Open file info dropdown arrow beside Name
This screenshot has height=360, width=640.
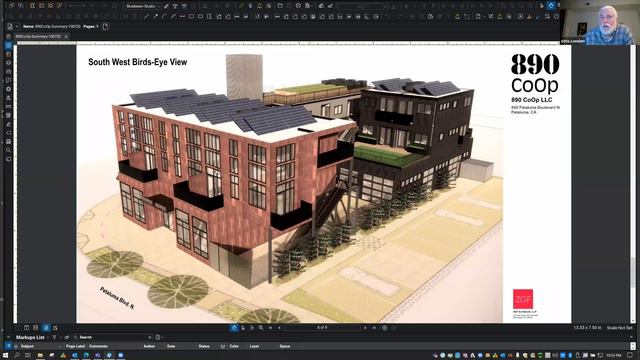tap(17, 27)
